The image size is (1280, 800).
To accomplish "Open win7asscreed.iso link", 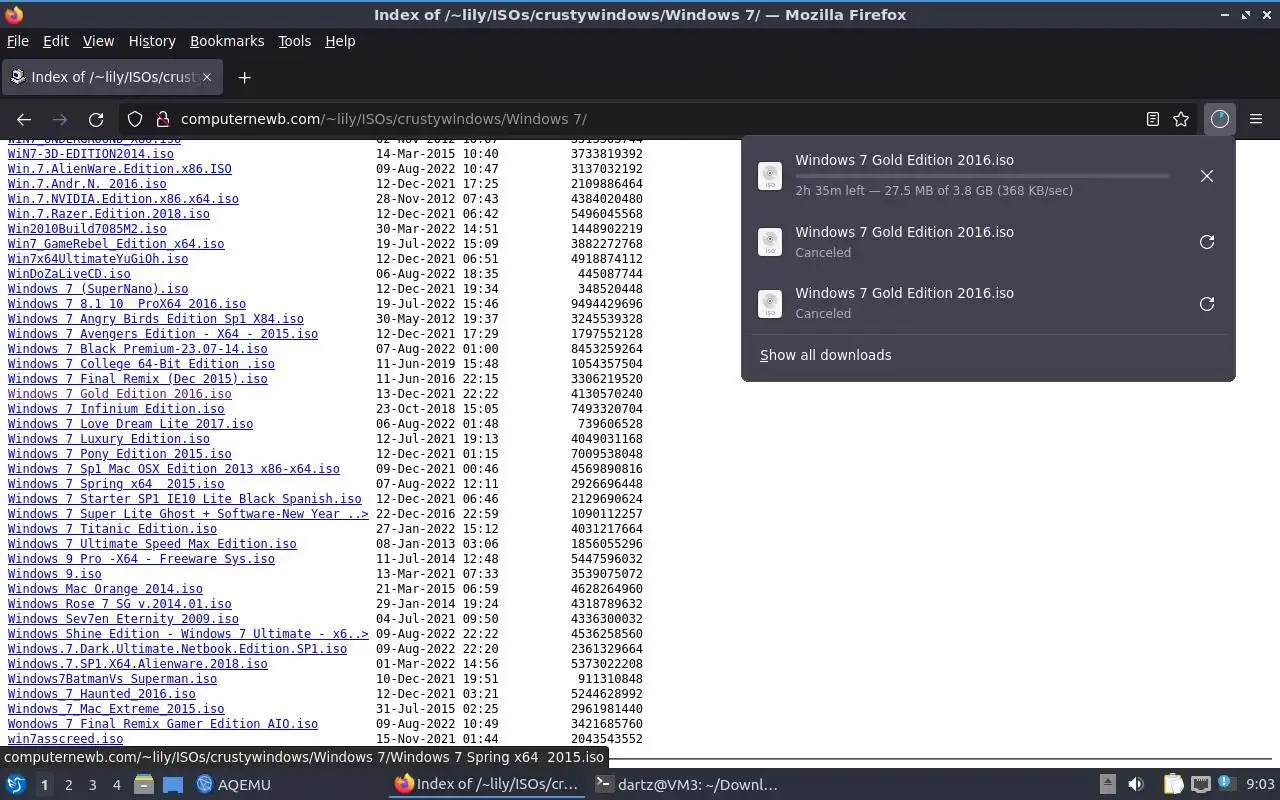I will (65, 739).
